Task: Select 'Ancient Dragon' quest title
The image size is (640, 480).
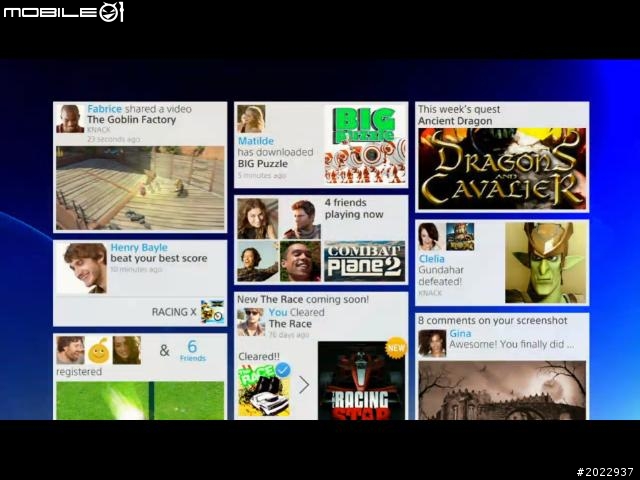Action: (455, 121)
